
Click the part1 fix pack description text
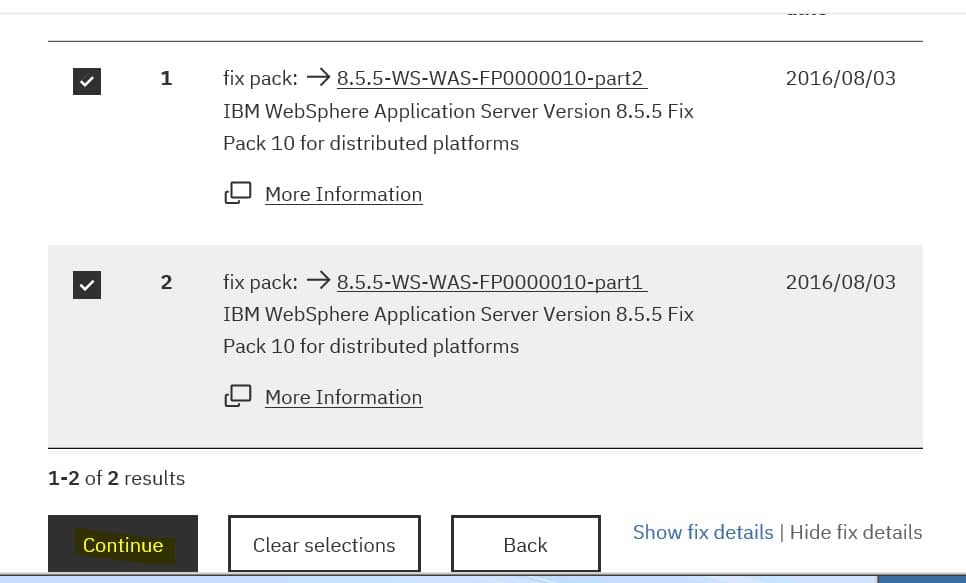tap(458, 330)
